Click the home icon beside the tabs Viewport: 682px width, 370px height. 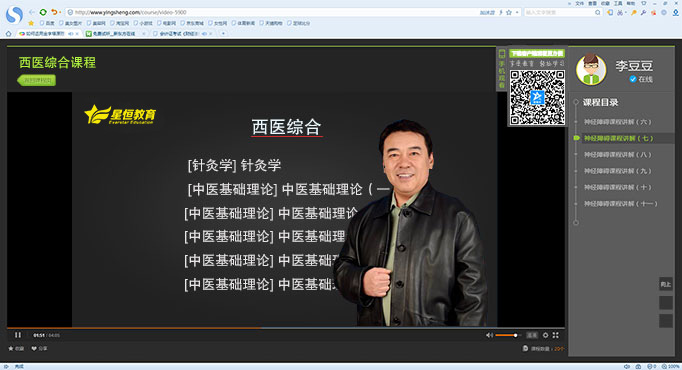tap(8, 33)
